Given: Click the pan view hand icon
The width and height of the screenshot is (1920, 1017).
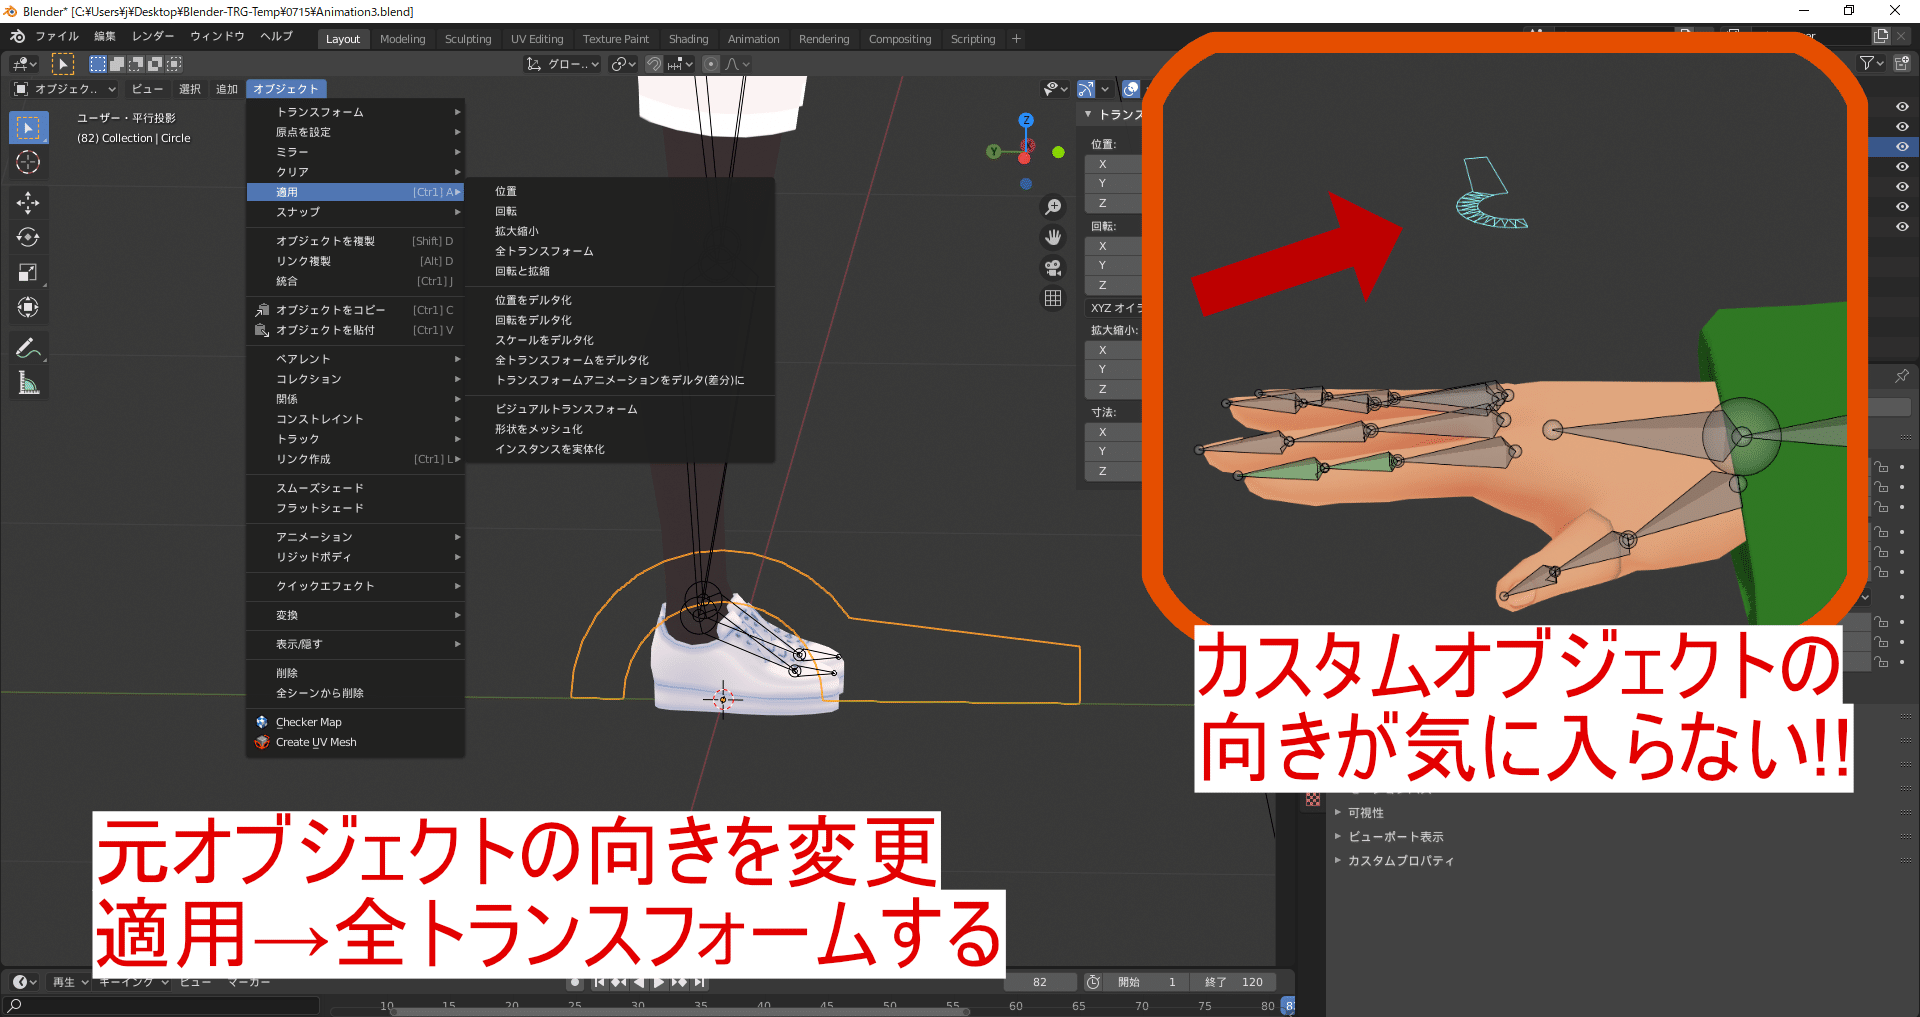Looking at the screenshot, I should [x=1053, y=237].
